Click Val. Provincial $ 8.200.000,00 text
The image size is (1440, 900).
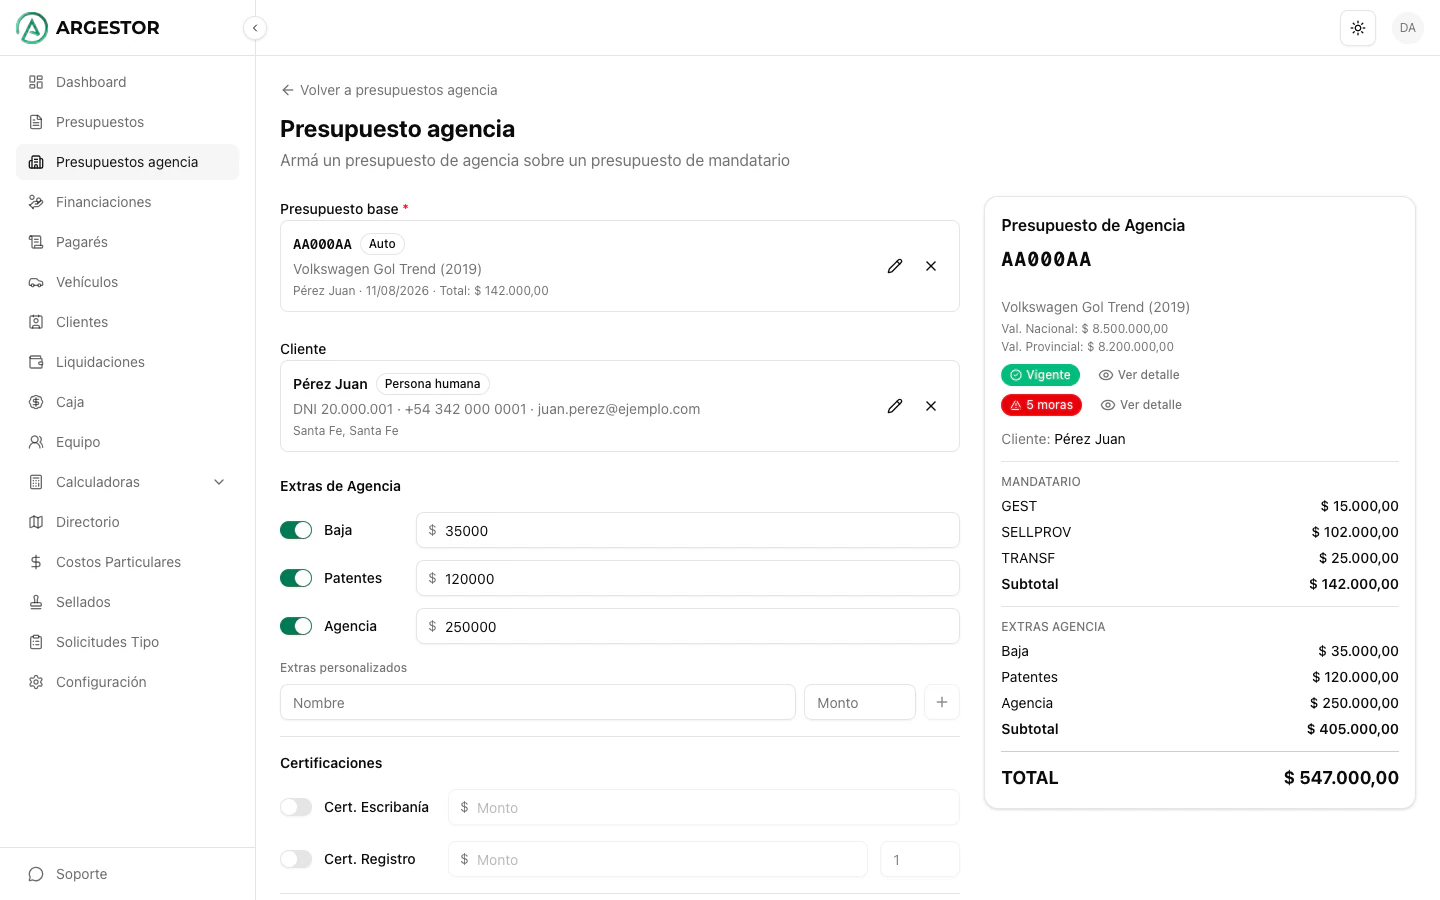[1087, 347]
